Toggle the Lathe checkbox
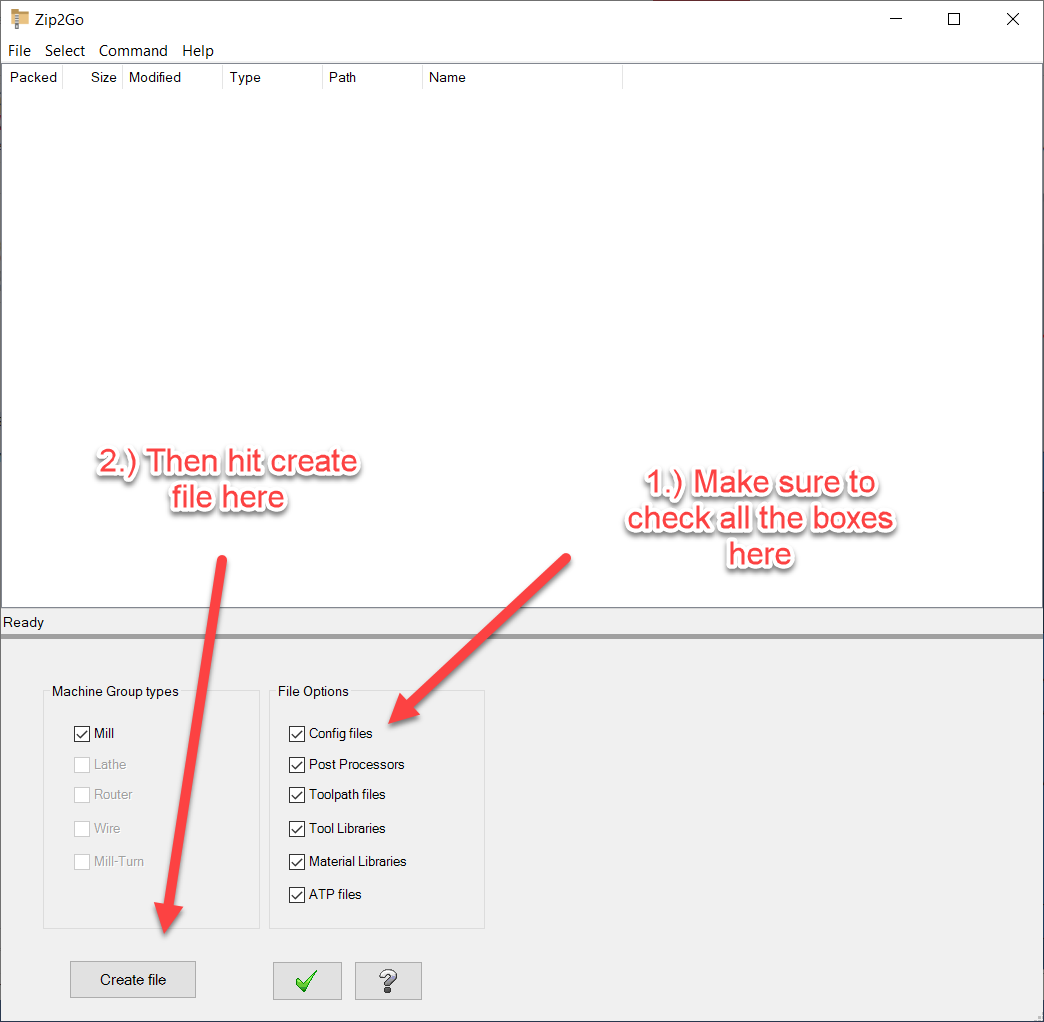1044x1022 pixels. point(82,764)
